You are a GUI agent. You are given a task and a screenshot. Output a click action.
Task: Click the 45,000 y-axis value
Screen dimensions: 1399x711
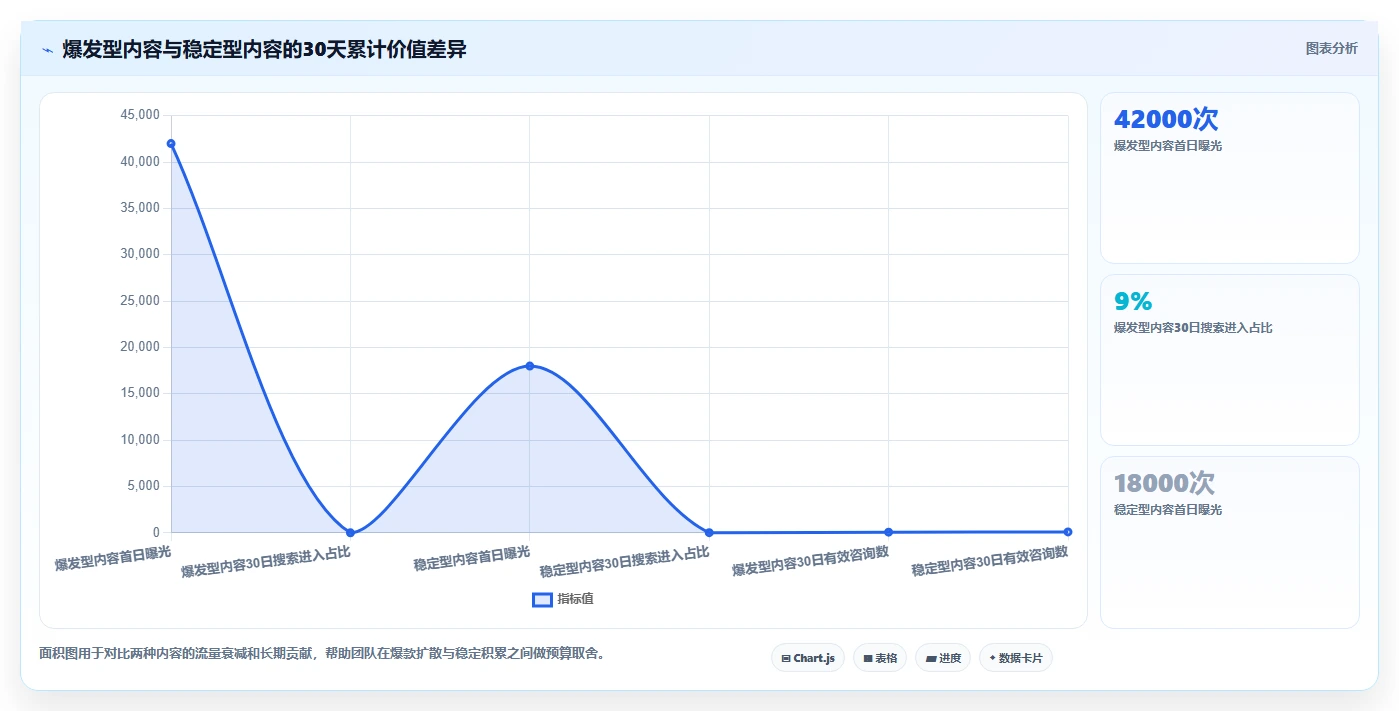[x=139, y=115]
